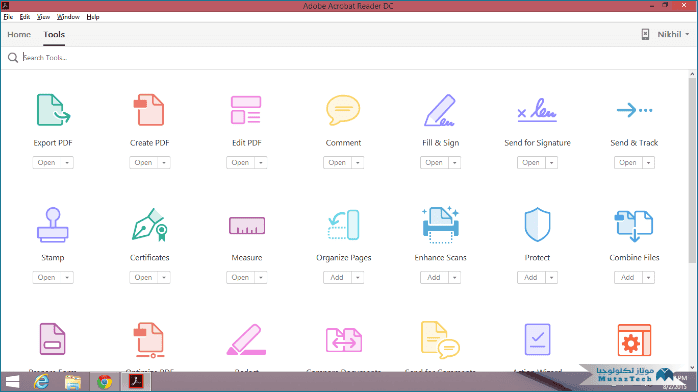Select the Measure ruler icon

point(247,225)
